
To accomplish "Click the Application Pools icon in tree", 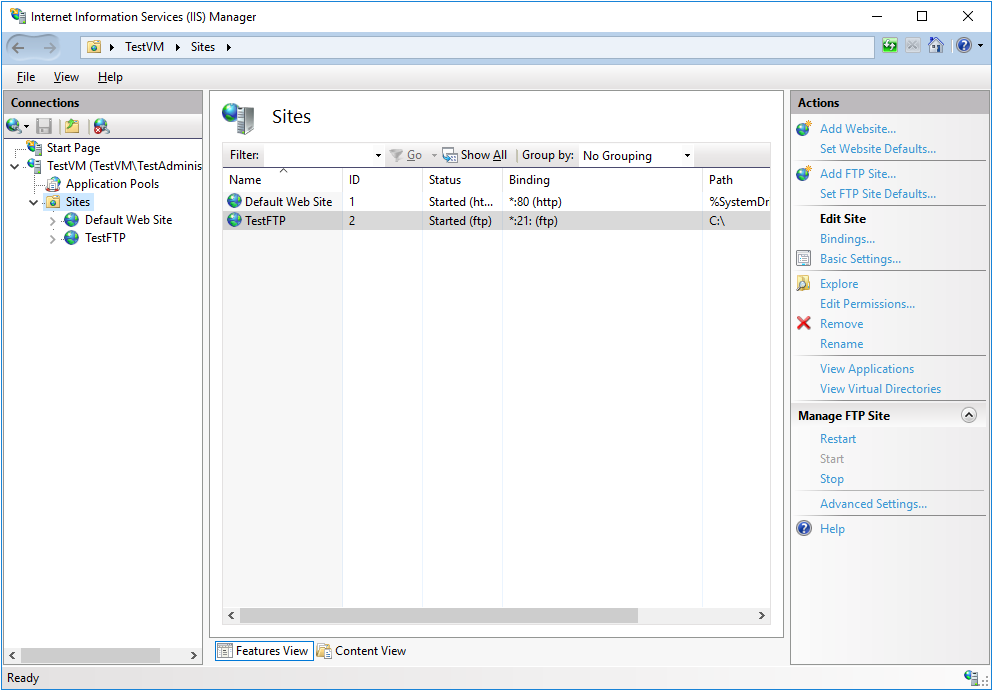I will [x=54, y=184].
